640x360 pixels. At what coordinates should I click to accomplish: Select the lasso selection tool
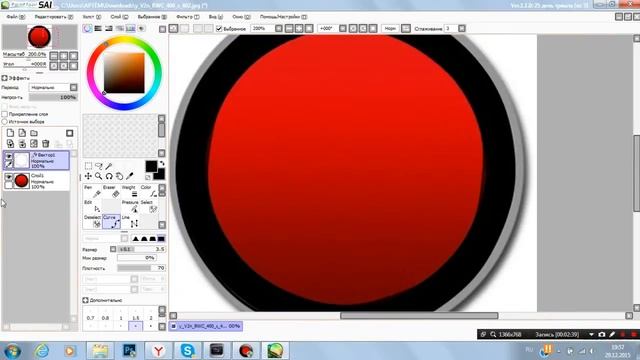click(98, 166)
